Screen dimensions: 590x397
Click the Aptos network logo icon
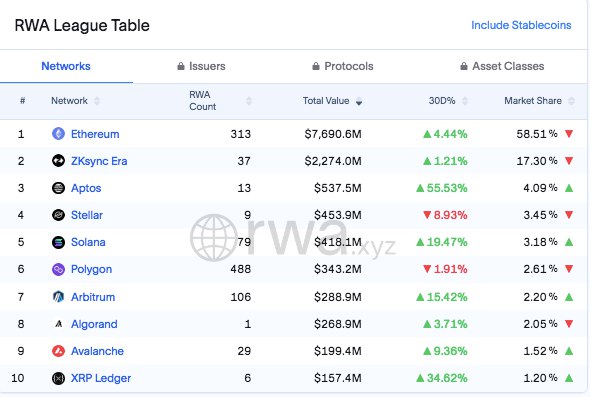click(58, 188)
